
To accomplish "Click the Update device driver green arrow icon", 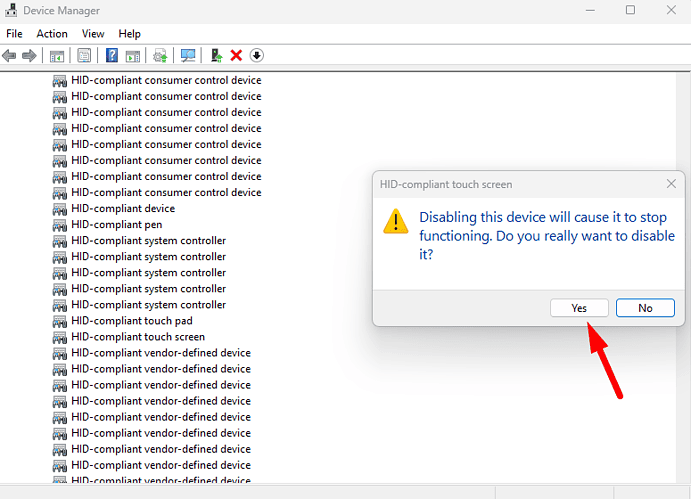I will [217, 55].
